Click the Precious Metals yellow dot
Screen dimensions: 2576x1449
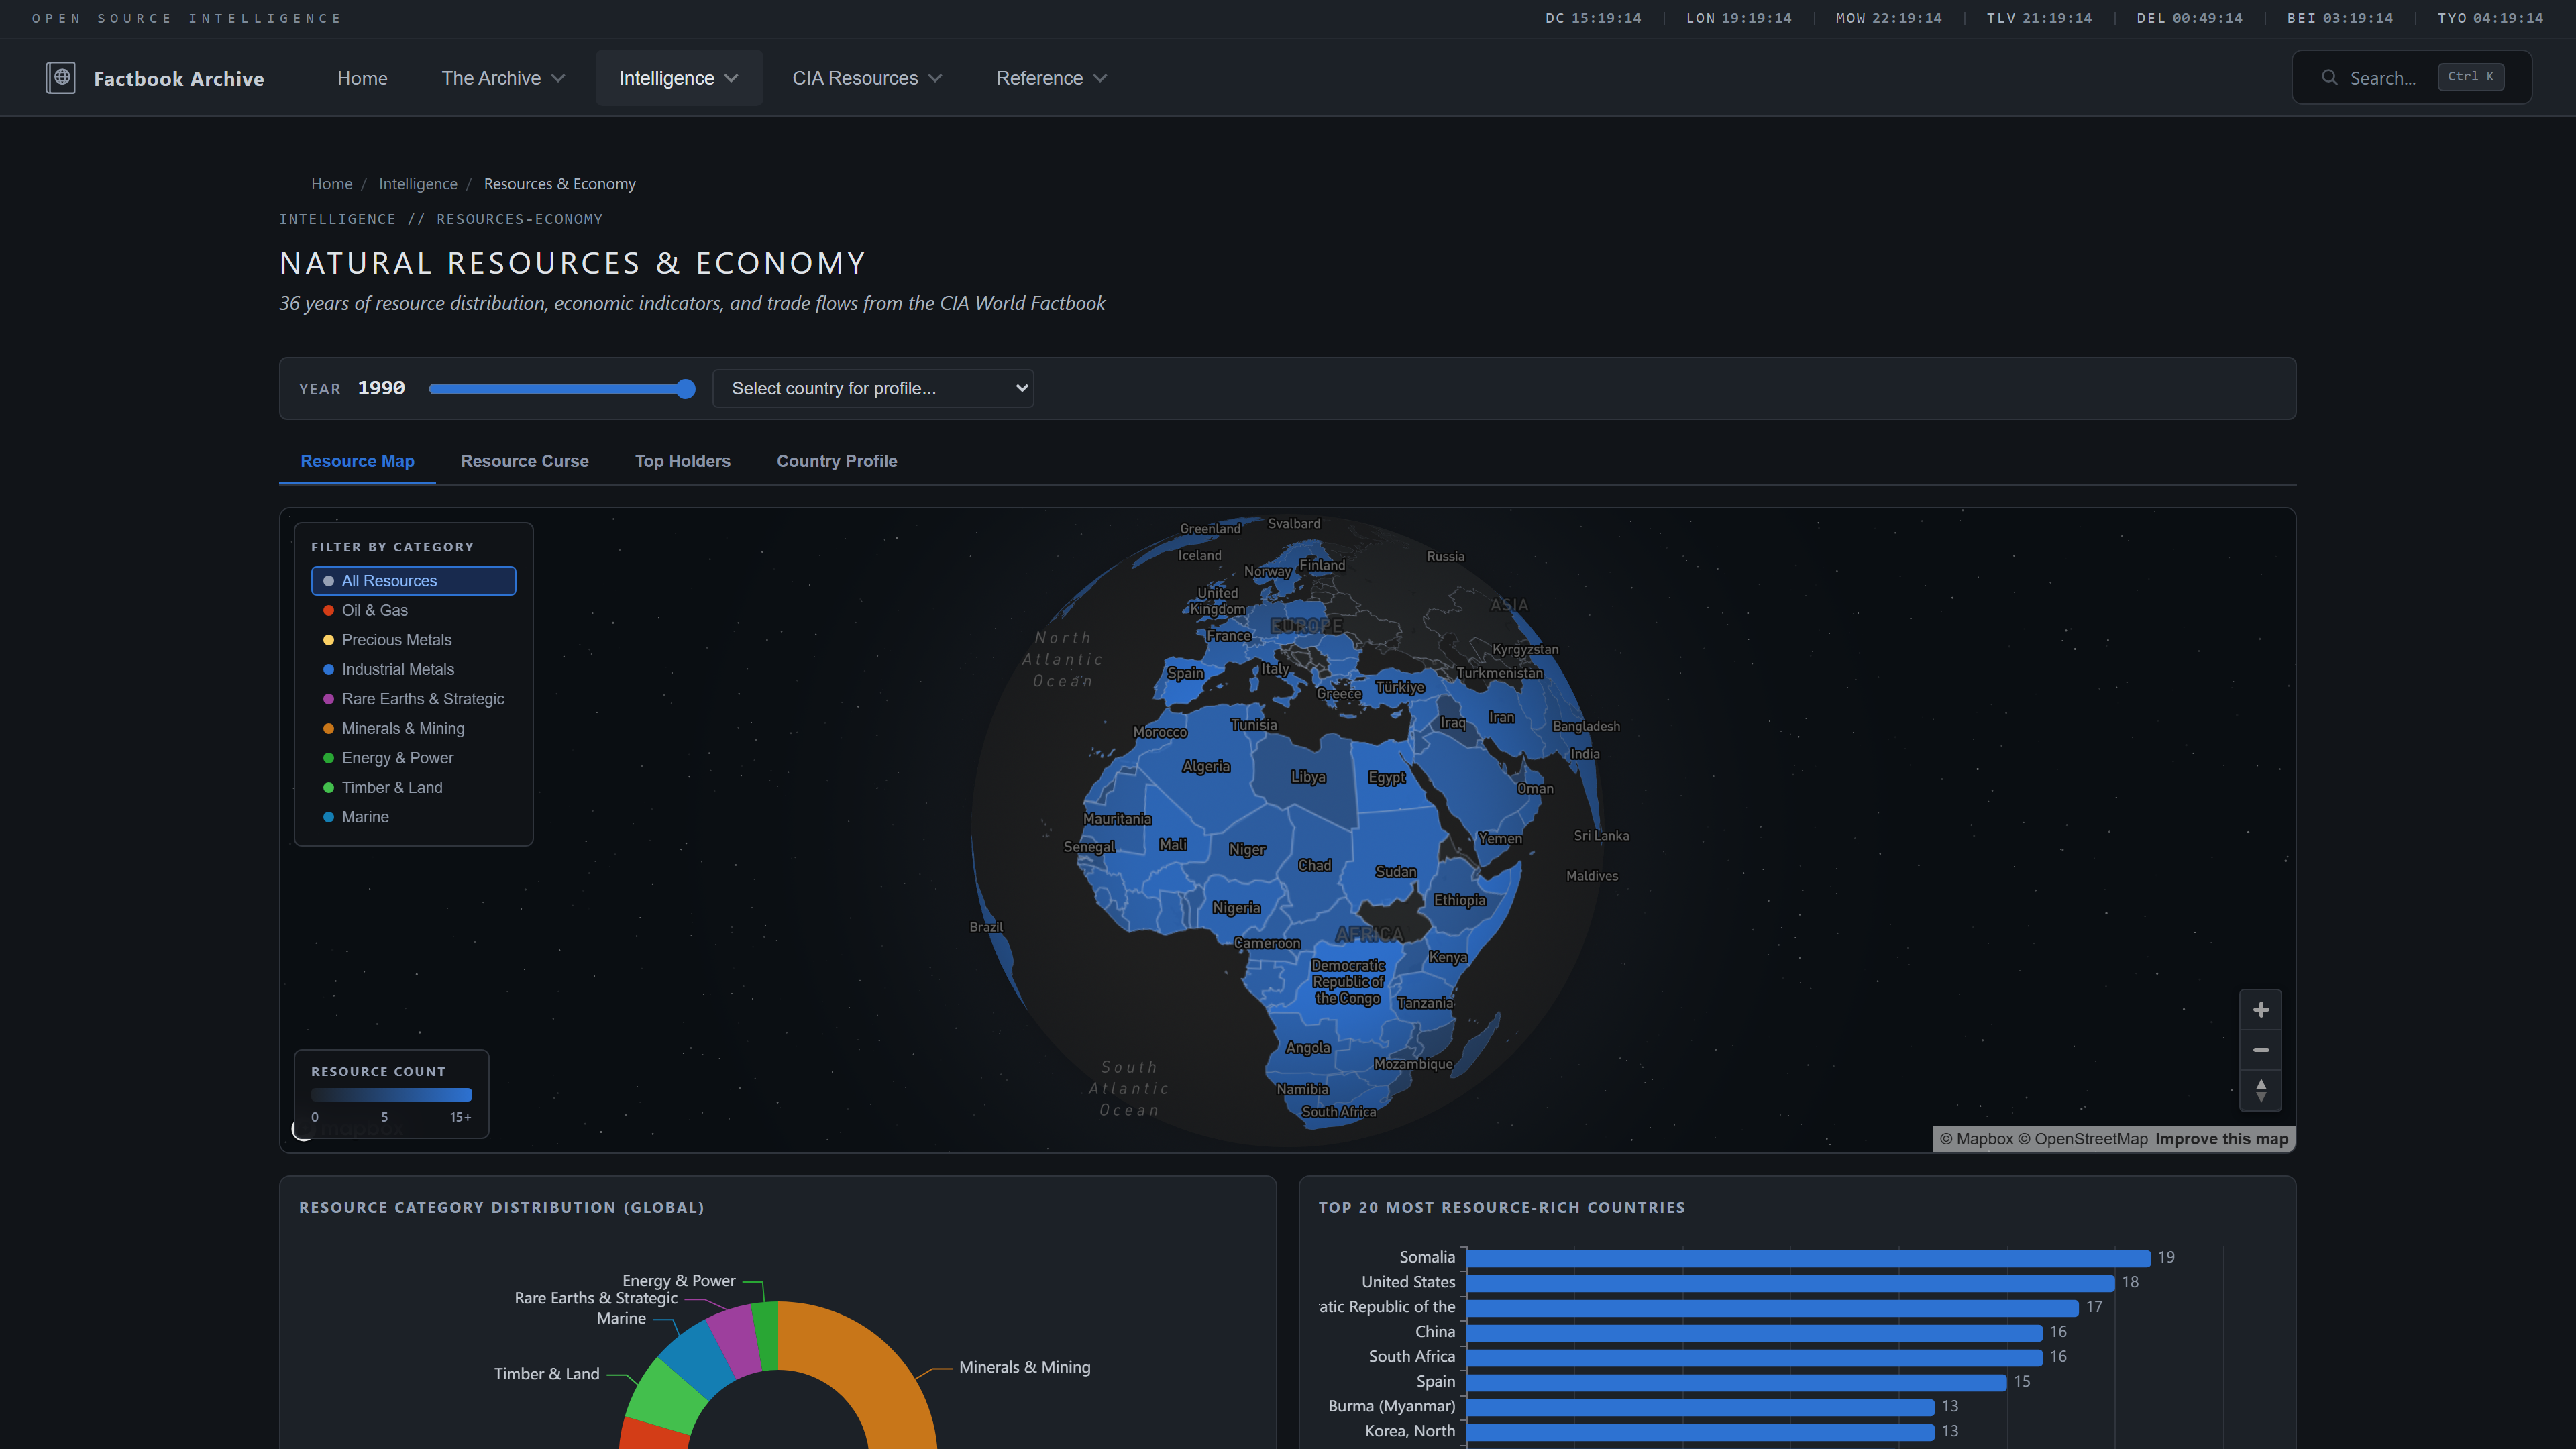pos(328,640)
